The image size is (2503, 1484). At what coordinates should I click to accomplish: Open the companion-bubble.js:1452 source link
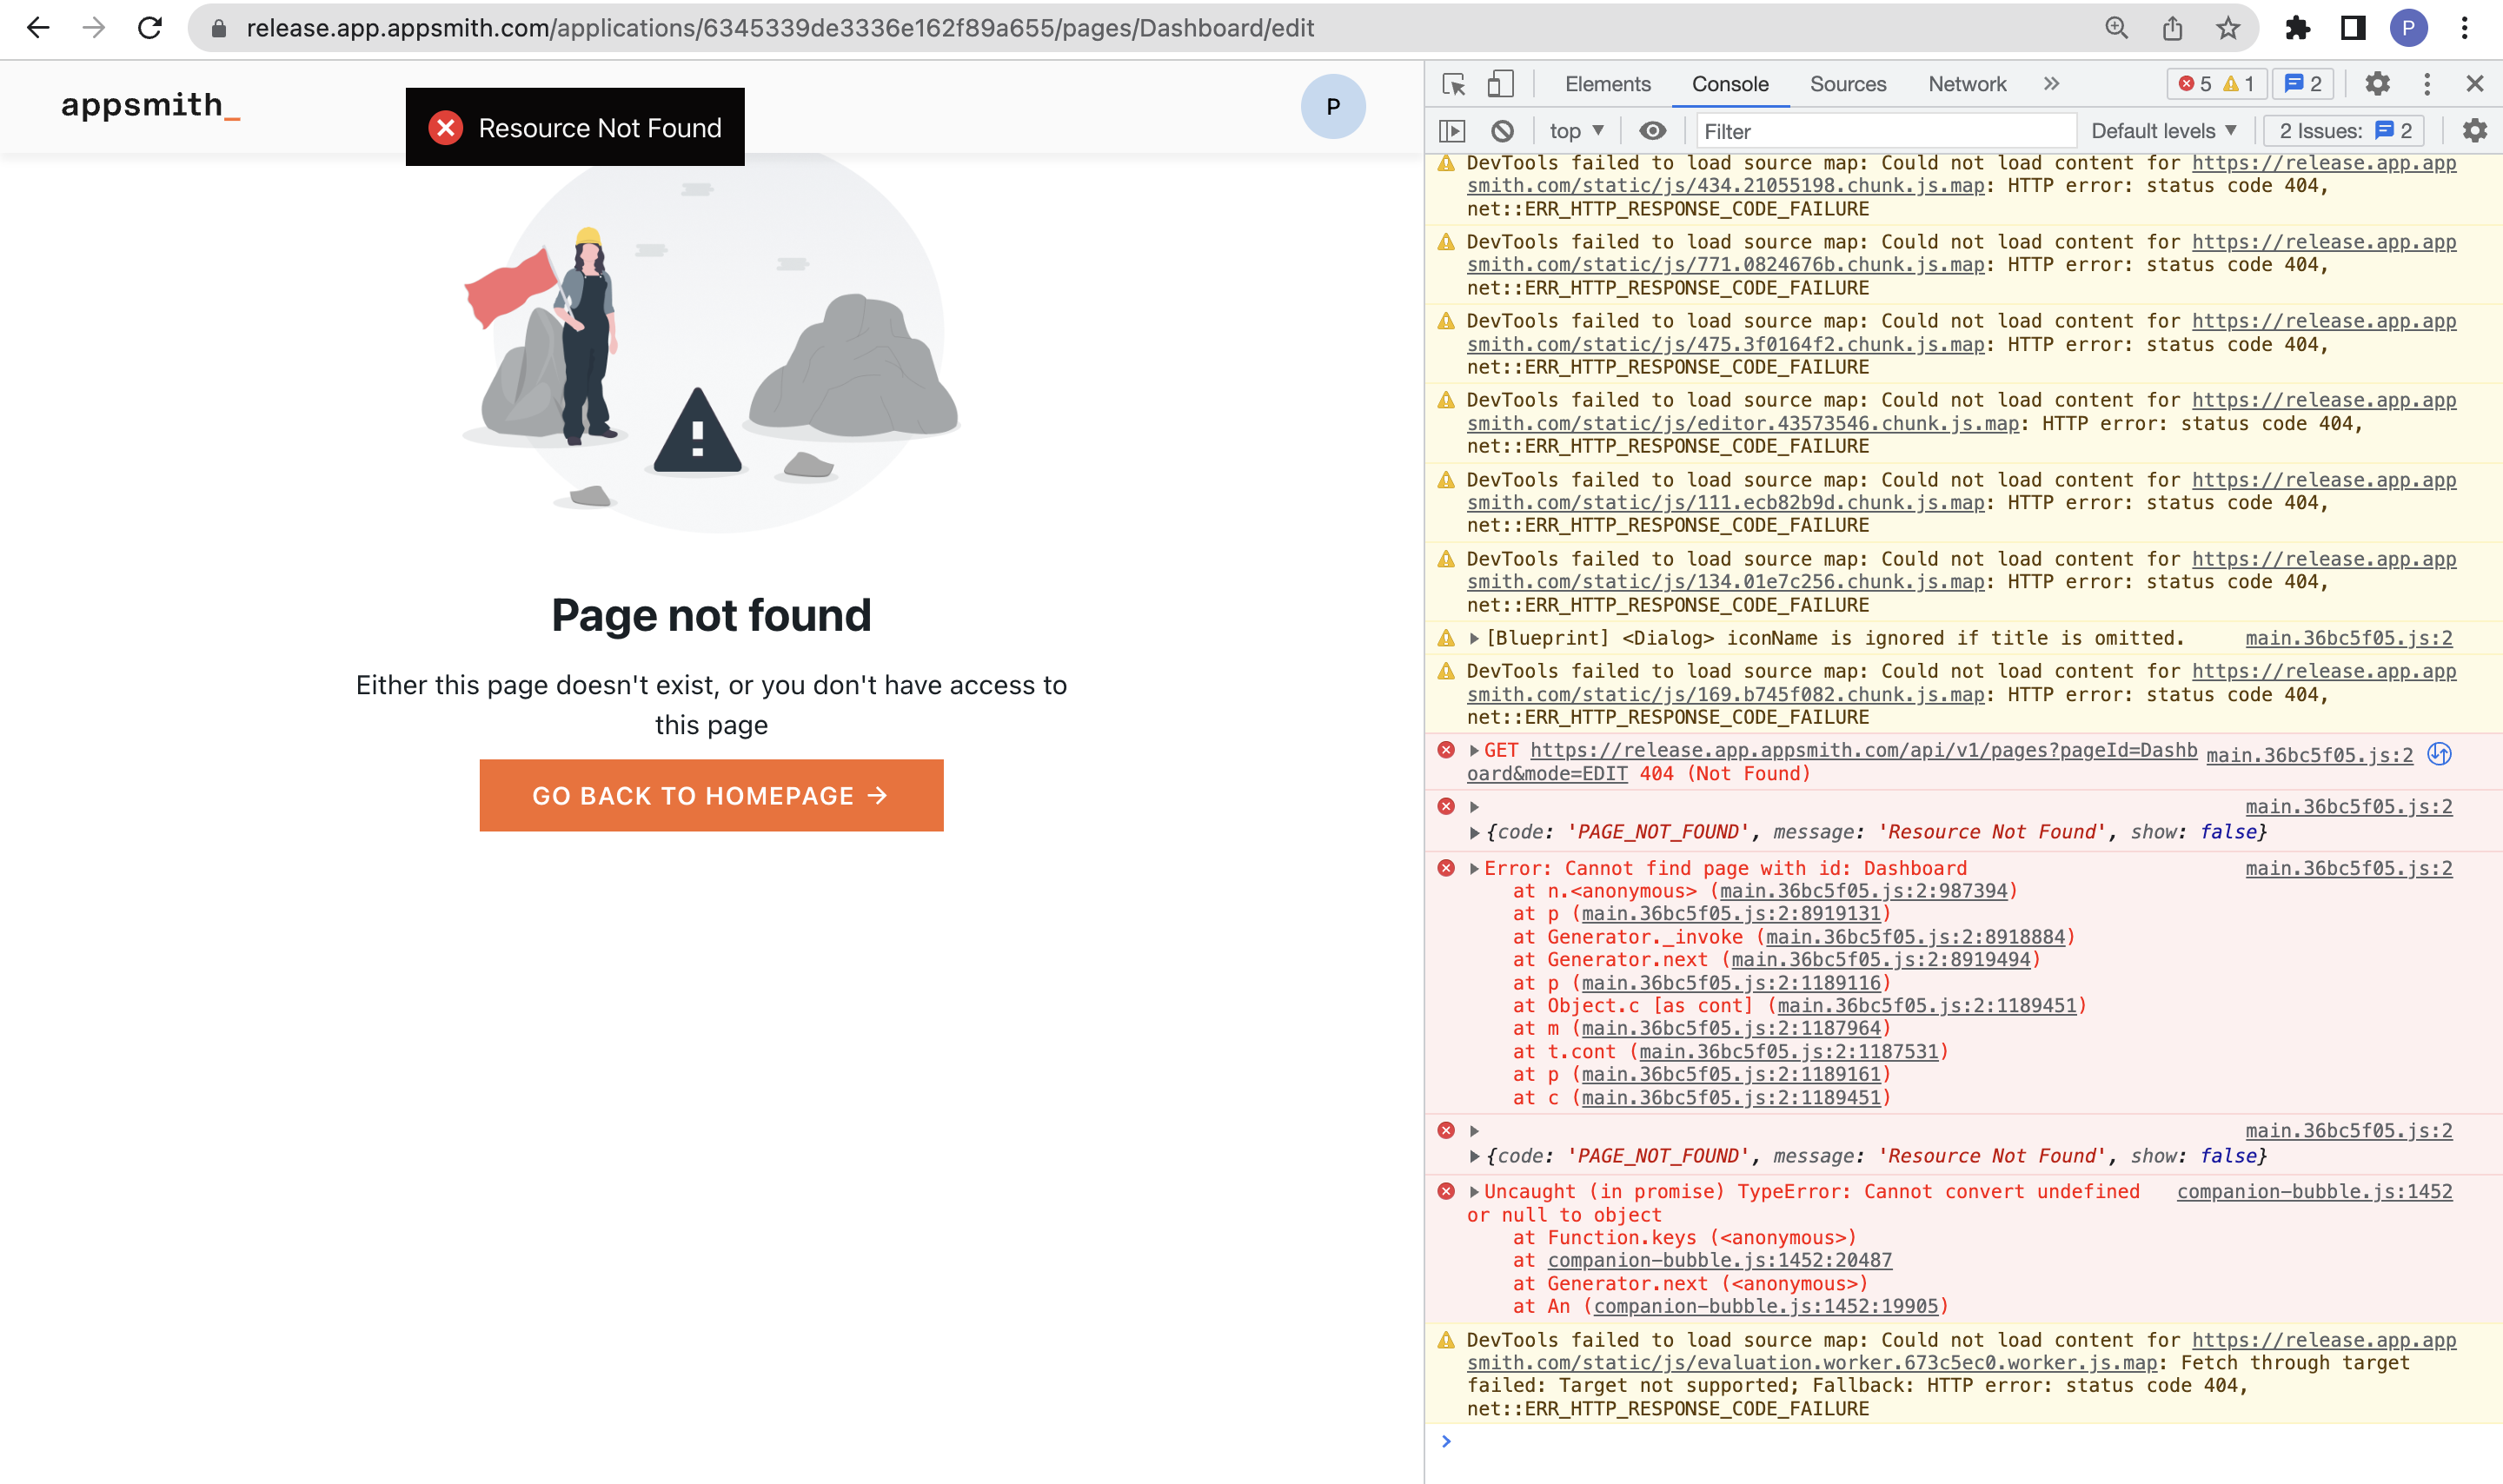click(2314, 1192)
